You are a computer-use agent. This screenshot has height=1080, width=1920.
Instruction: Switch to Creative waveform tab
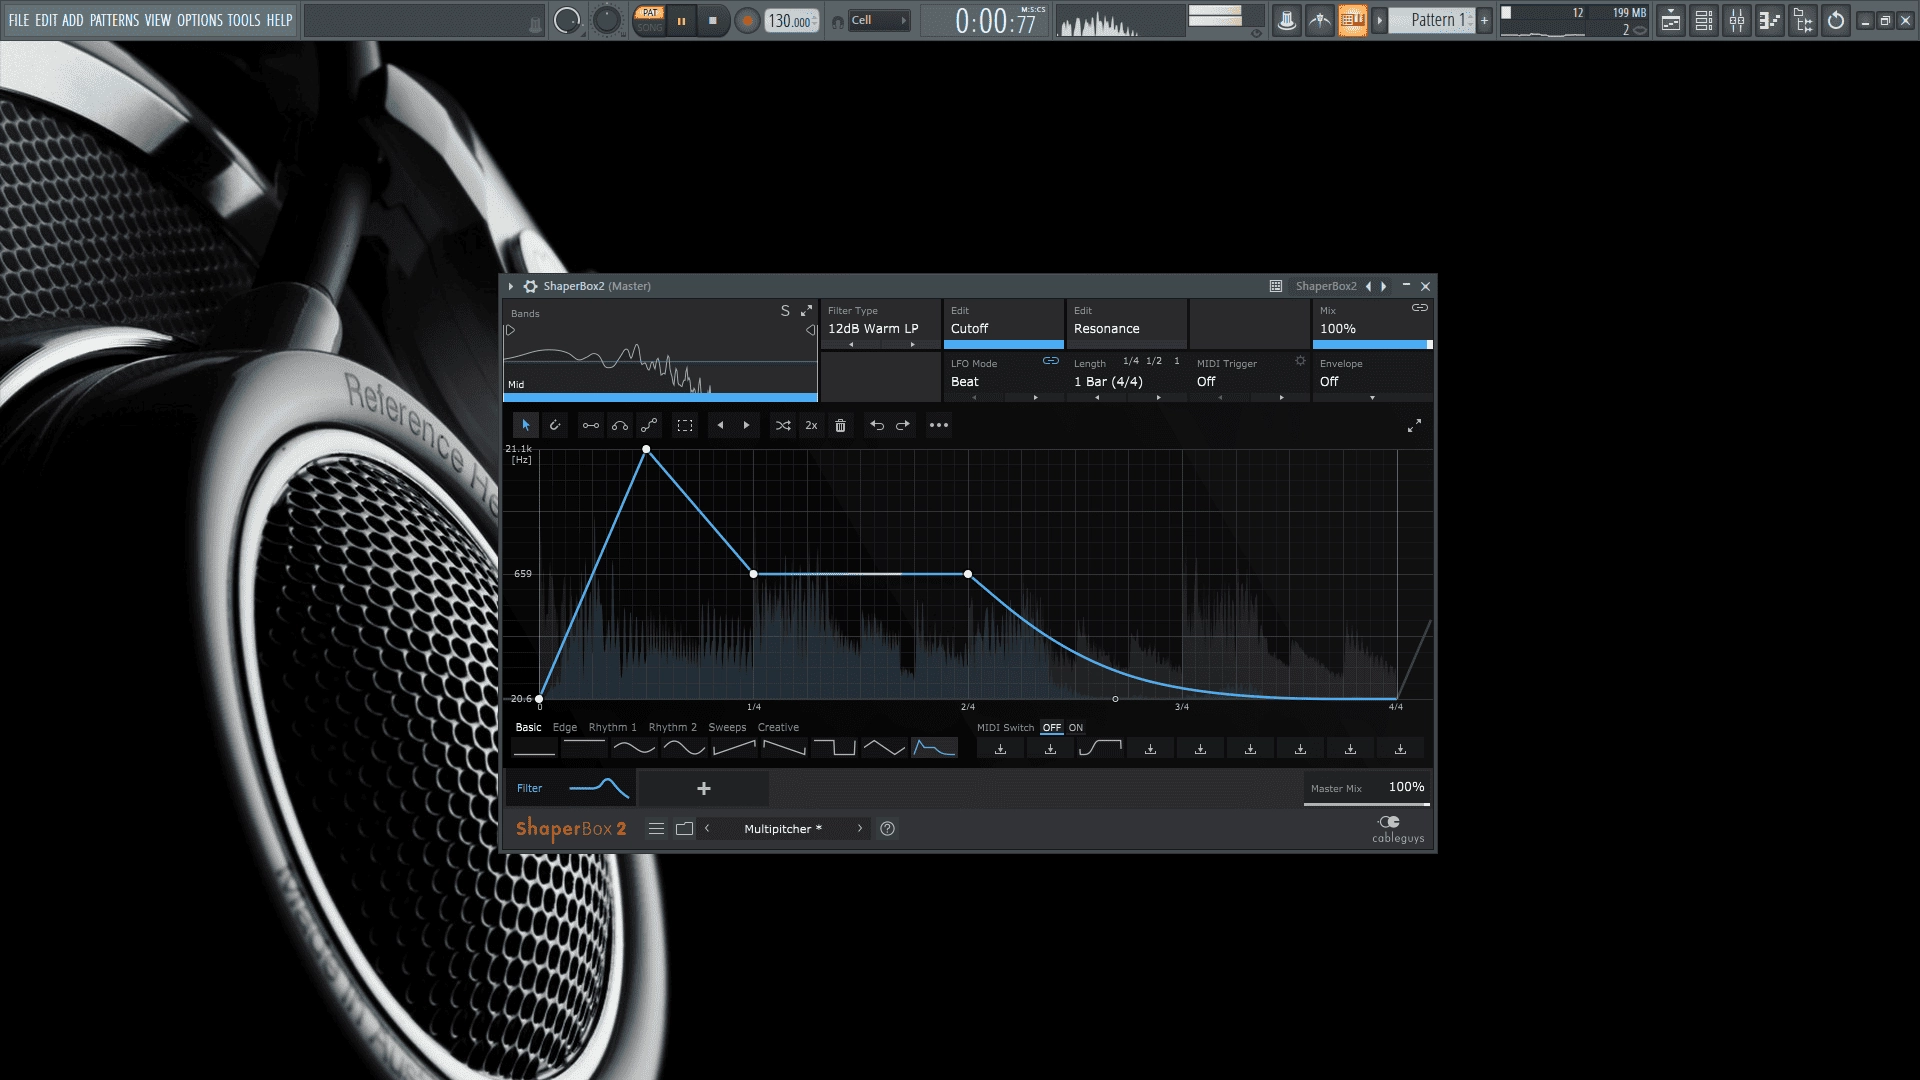(778, 728)
